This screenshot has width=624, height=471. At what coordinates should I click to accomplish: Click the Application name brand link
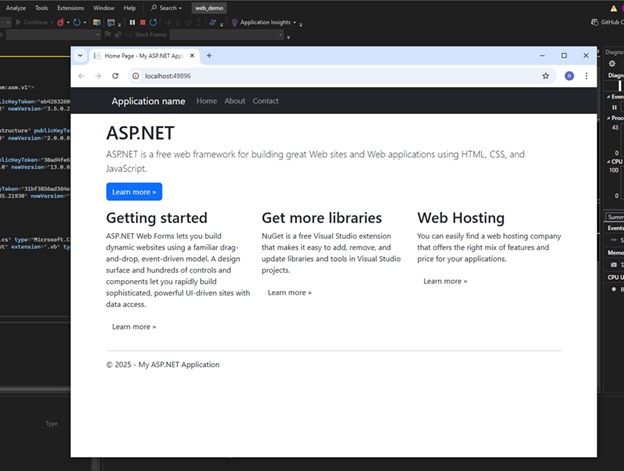(x=148, y=101)
